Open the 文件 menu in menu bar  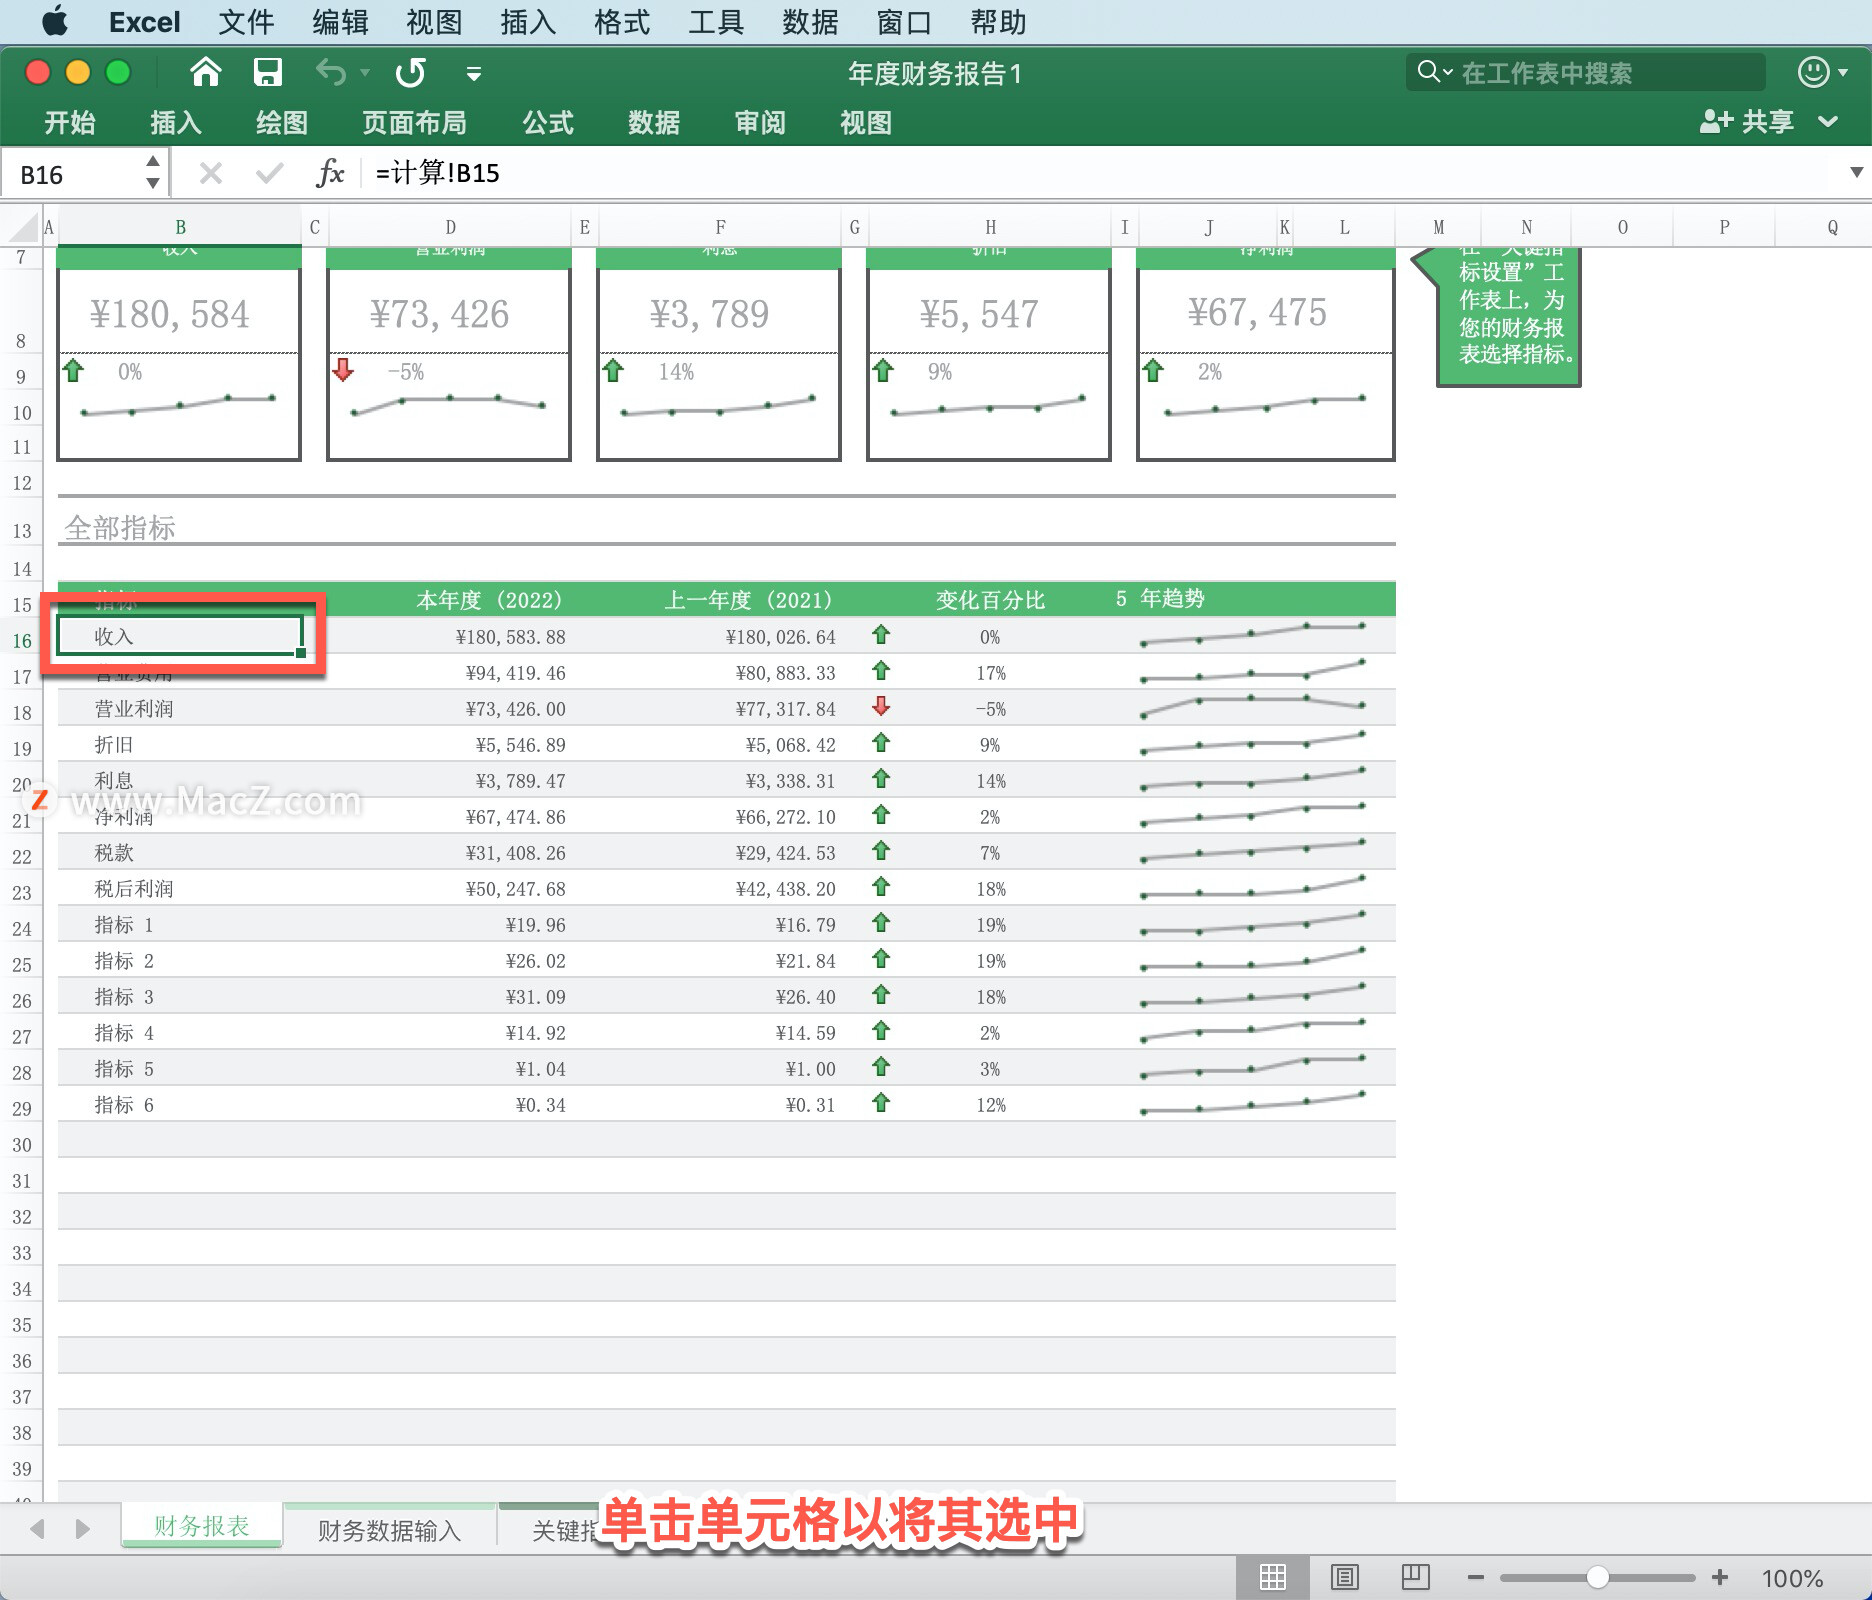click(x=246, y=22)
